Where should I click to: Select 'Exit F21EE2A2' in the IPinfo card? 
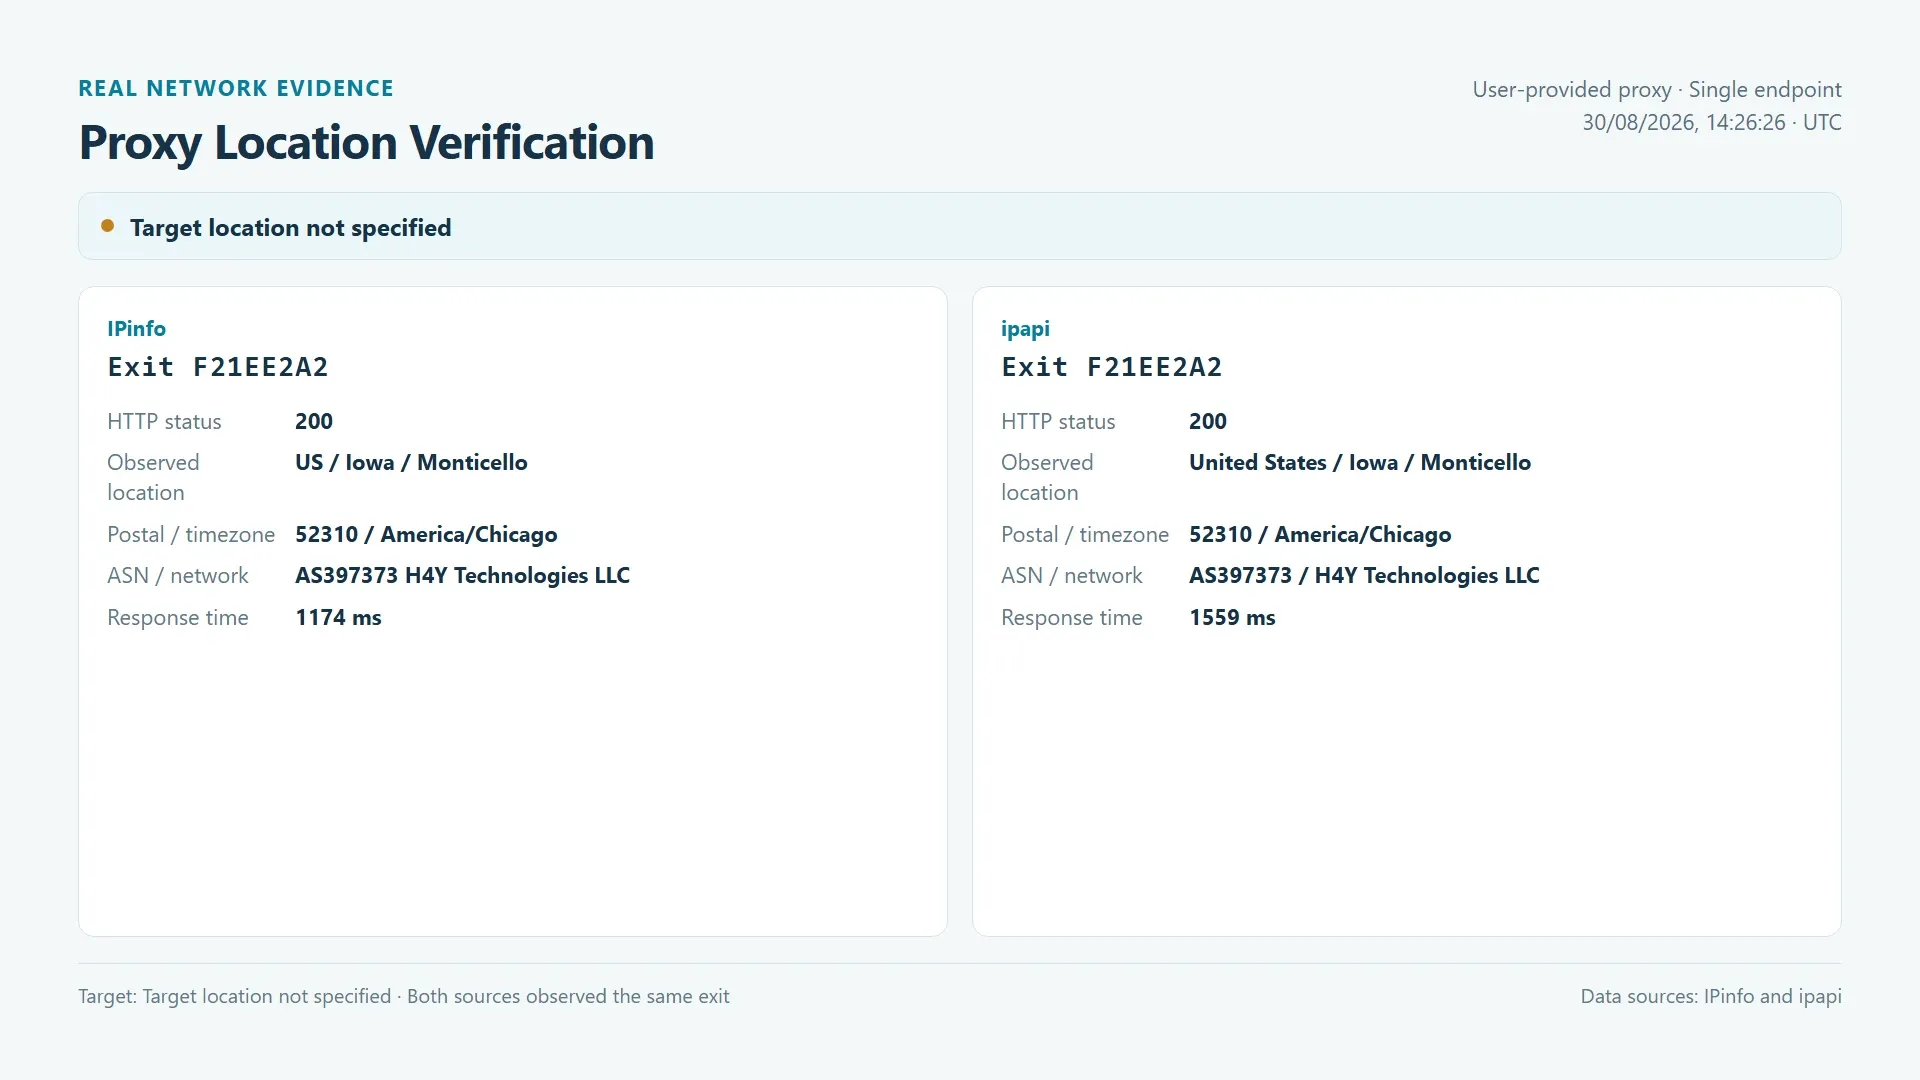click(x=218, y=367)
